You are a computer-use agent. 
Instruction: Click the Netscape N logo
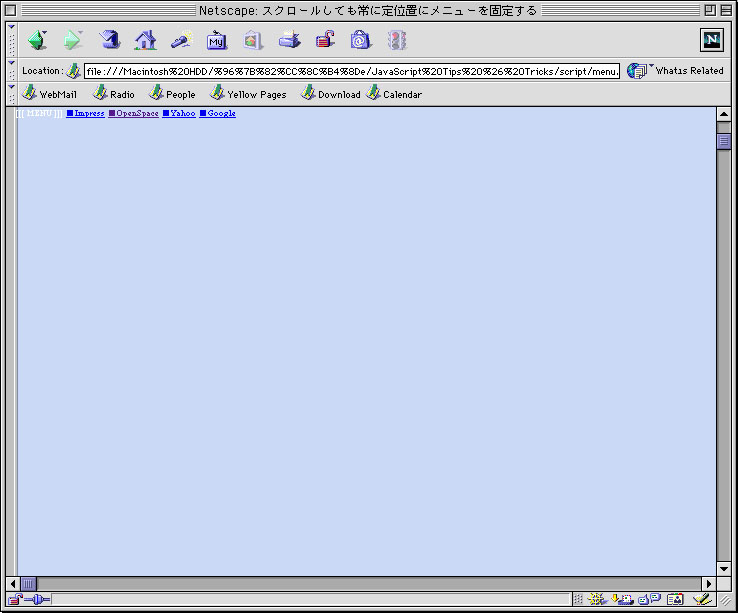coord(712,40)
